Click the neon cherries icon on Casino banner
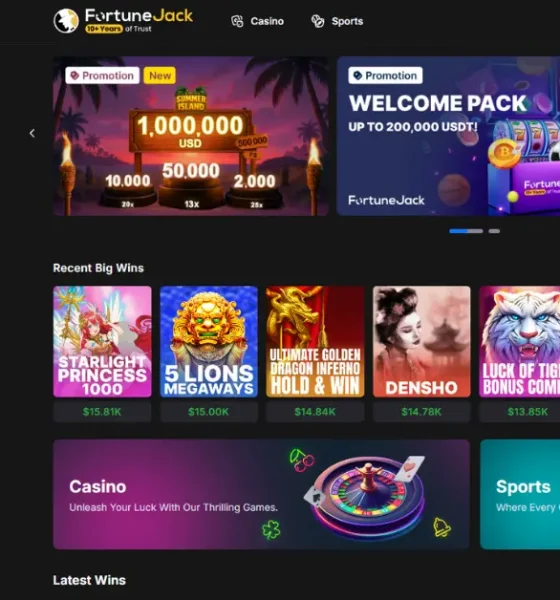 301,460
